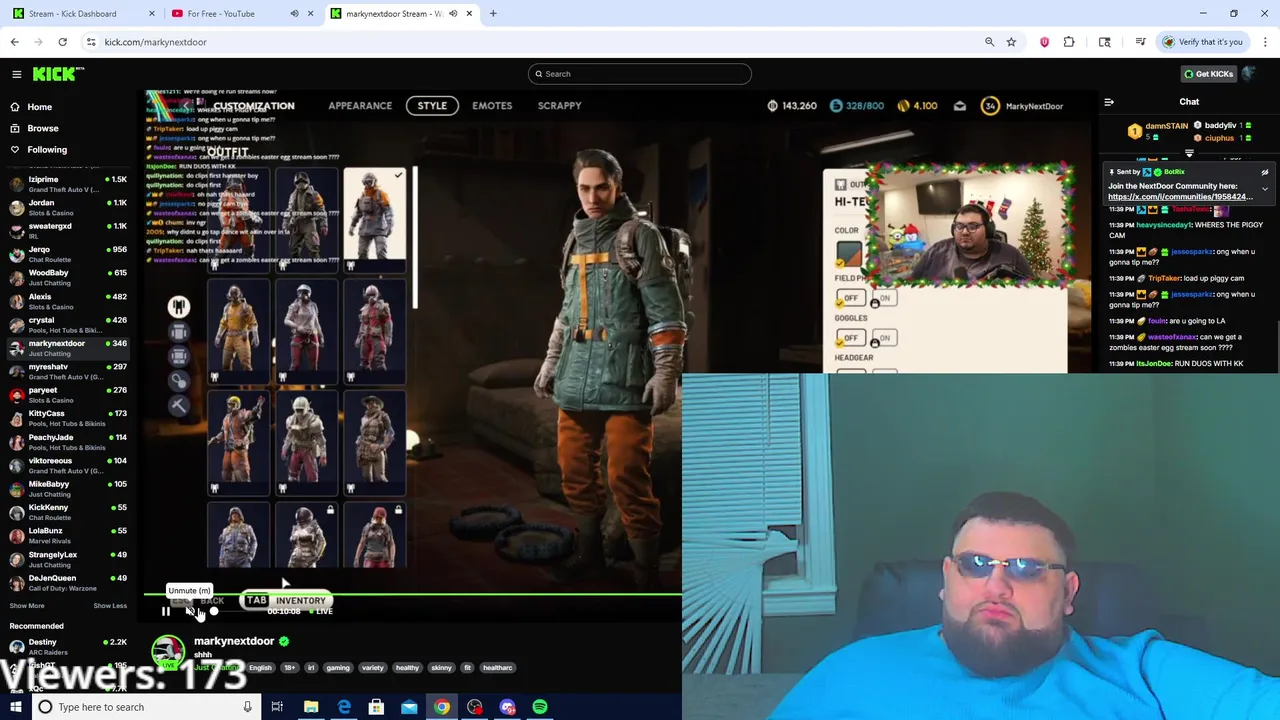Open Following in sidebar
This screenshot has height=720, width=1280.
point(47,149)
